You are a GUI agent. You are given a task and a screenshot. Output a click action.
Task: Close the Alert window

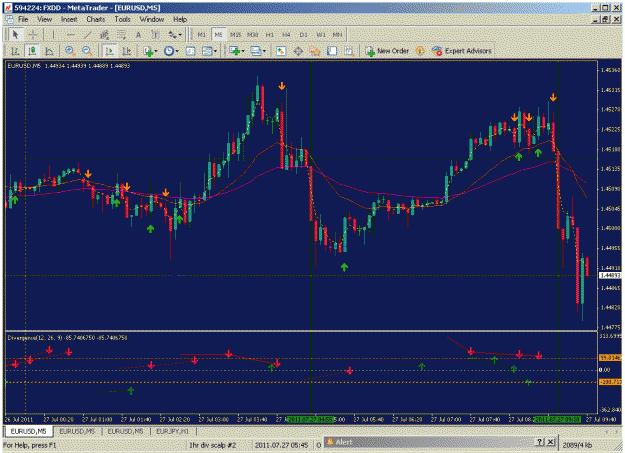pos(550,442)
